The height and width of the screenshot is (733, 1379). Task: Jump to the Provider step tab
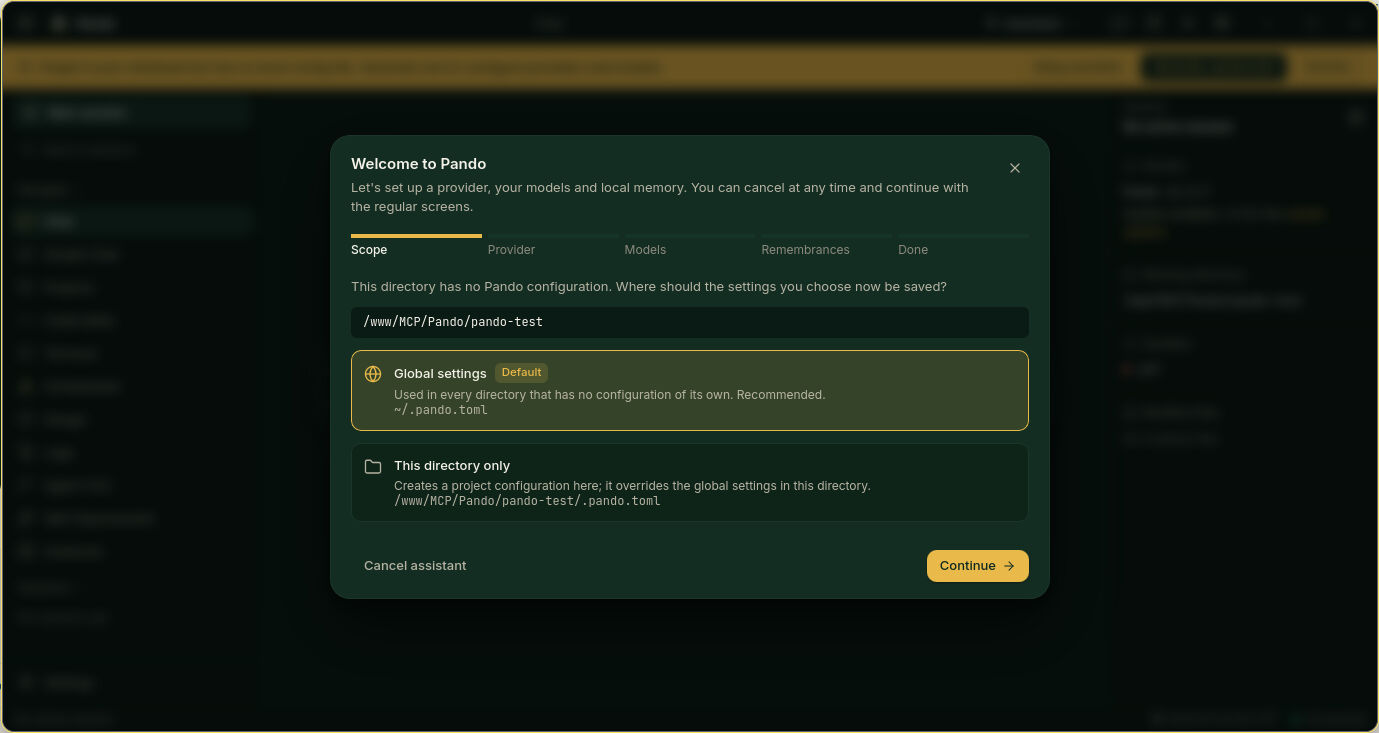553,246
